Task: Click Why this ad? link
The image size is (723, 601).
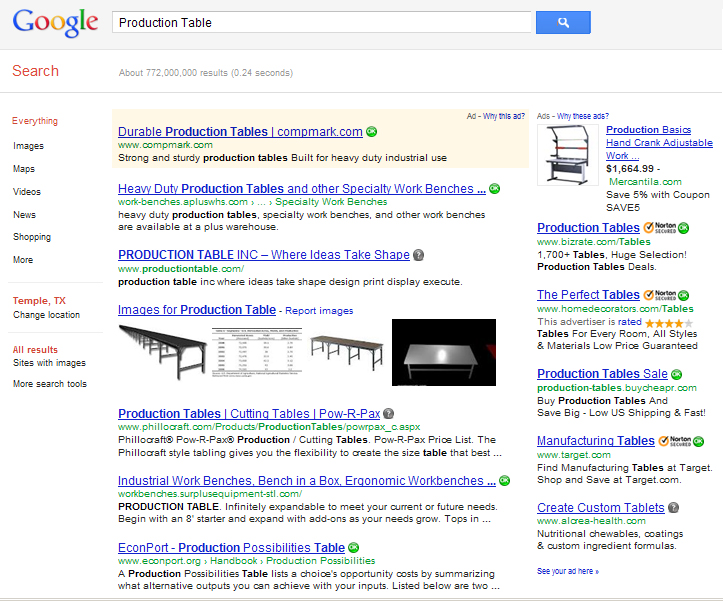Action: (504, 116)
